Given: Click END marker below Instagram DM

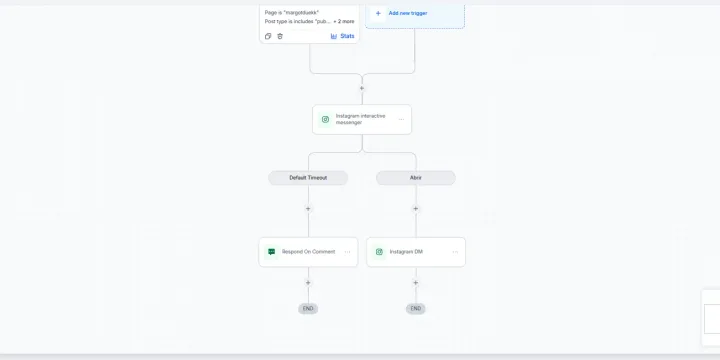Looking at the screenshot, I should click(x=416, y=309).
